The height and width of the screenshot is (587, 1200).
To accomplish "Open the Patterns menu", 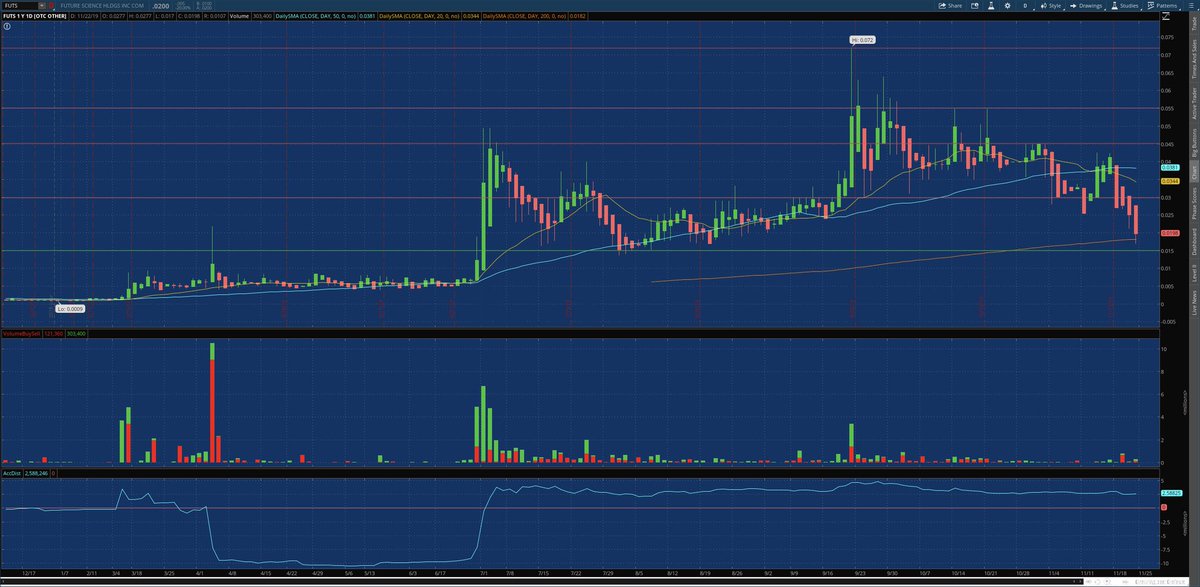I will tap(1163, 5).
